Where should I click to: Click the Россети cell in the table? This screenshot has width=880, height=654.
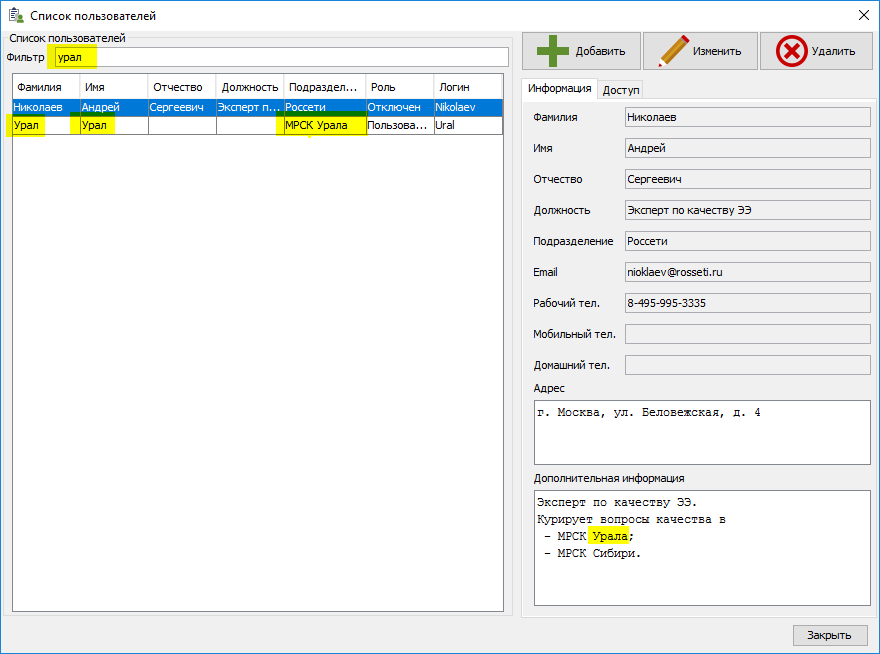325,107
